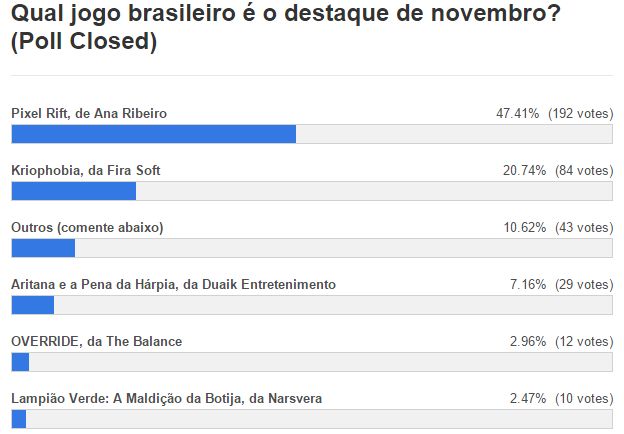Click the Outros blue result bar
The image size is (624, 434).
click(43, 248)
